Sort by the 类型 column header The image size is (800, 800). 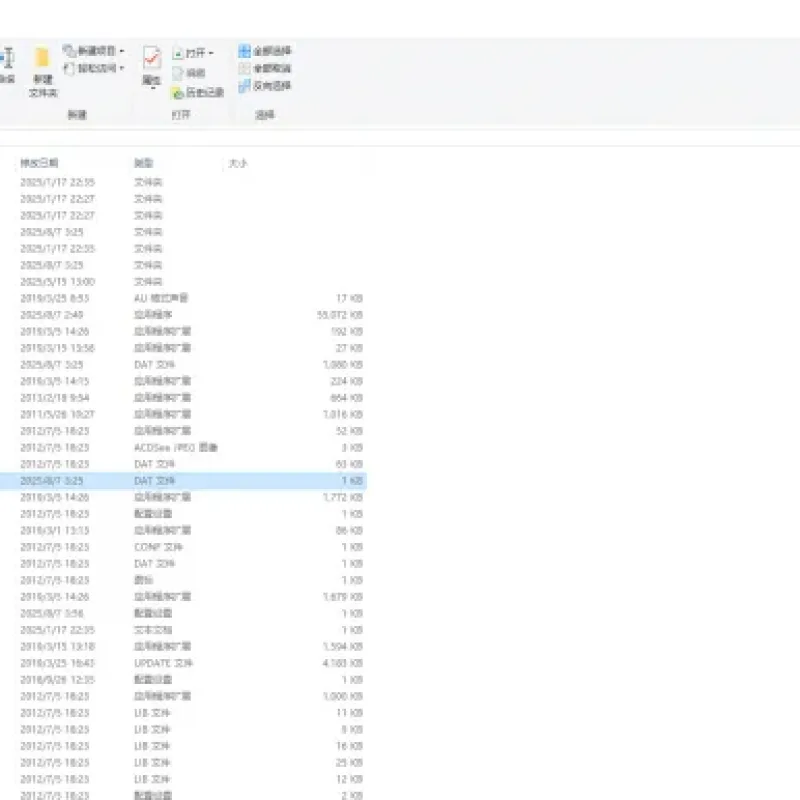(143, 163)
